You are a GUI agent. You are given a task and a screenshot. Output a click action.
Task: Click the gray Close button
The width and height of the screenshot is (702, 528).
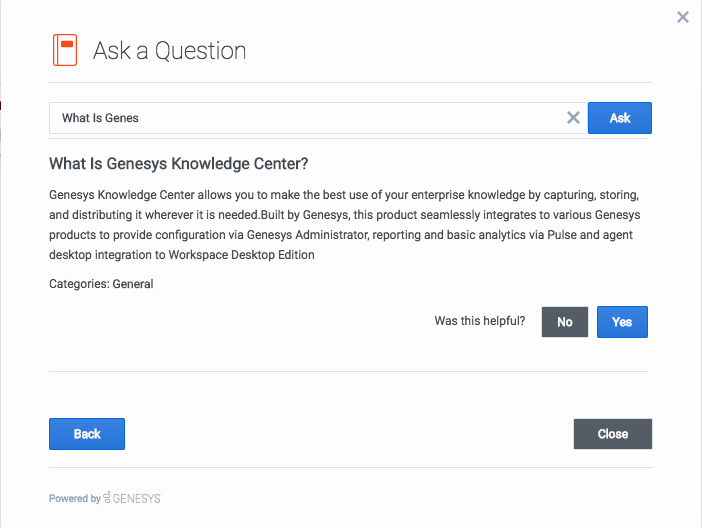coord(612,434)
